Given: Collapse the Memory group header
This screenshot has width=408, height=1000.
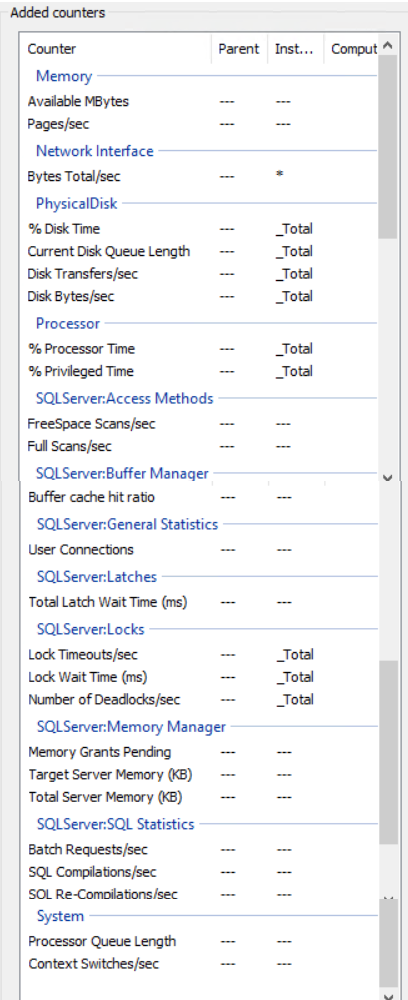Looking at the screenshot, I should (x=64, y=76).
